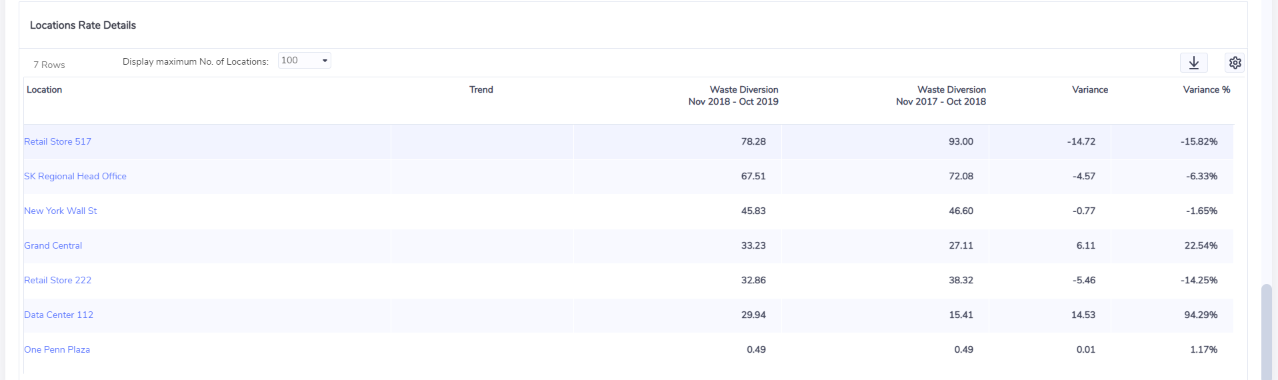Open SK Regional Head Office link
This screenshot has height=380, width=1278.
[x=75, y=176]
